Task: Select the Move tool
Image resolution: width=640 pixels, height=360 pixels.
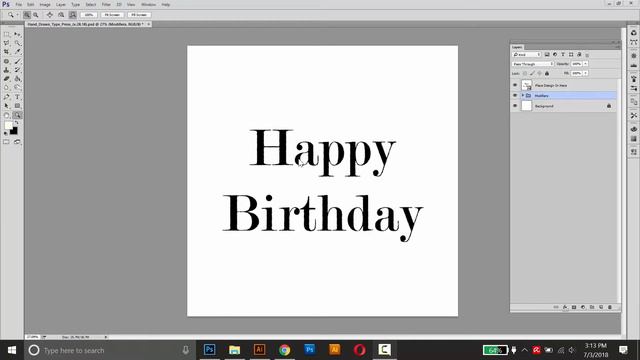Action: [x=17, y=34]
